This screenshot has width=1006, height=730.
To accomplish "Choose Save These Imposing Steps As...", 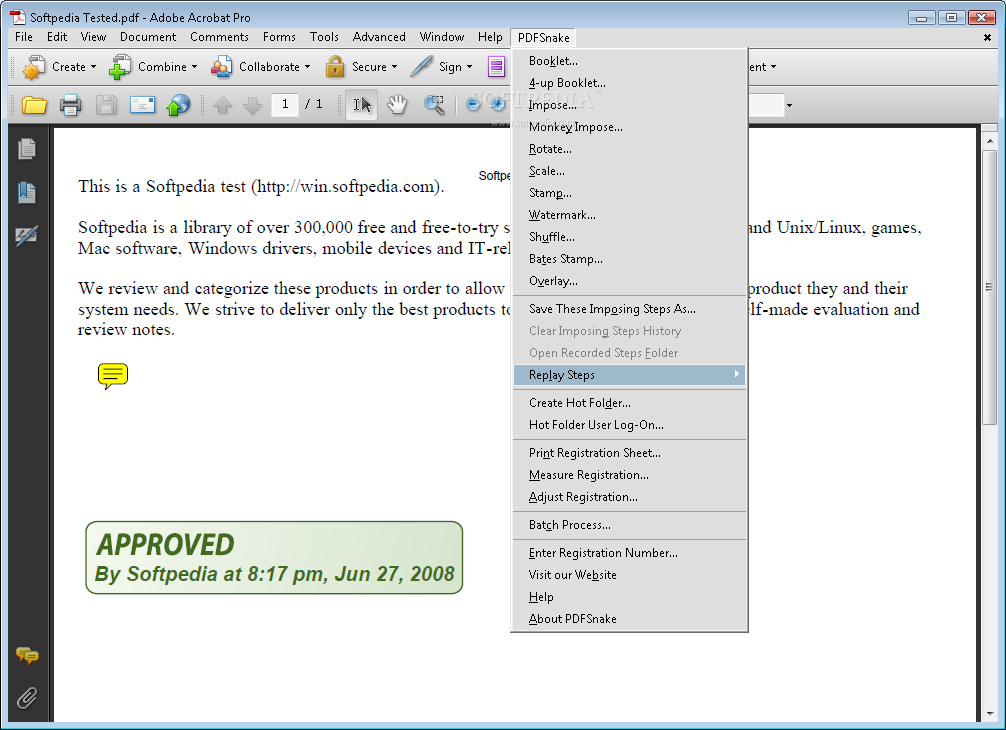I will (629, 309).
